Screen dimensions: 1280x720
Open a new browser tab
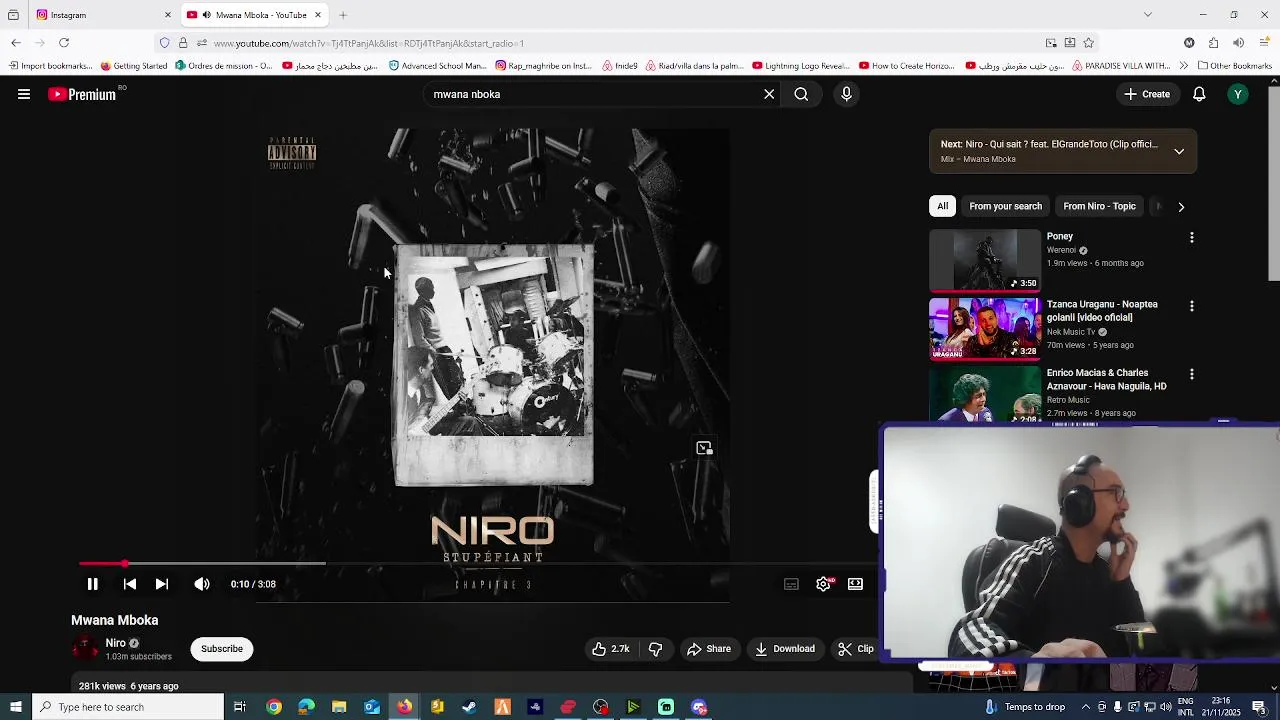pos(343,15)
